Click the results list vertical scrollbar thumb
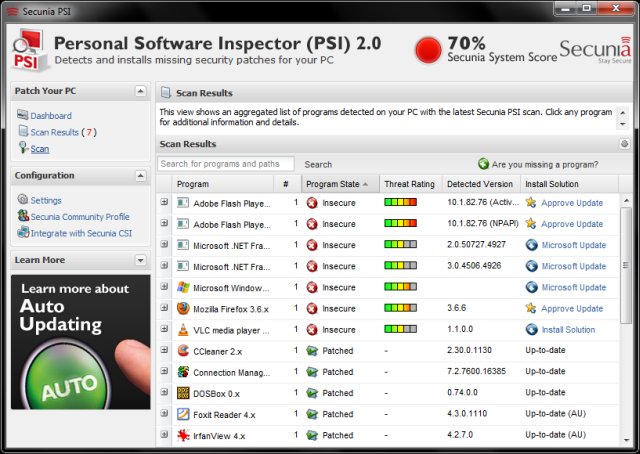 click(625, 265)
